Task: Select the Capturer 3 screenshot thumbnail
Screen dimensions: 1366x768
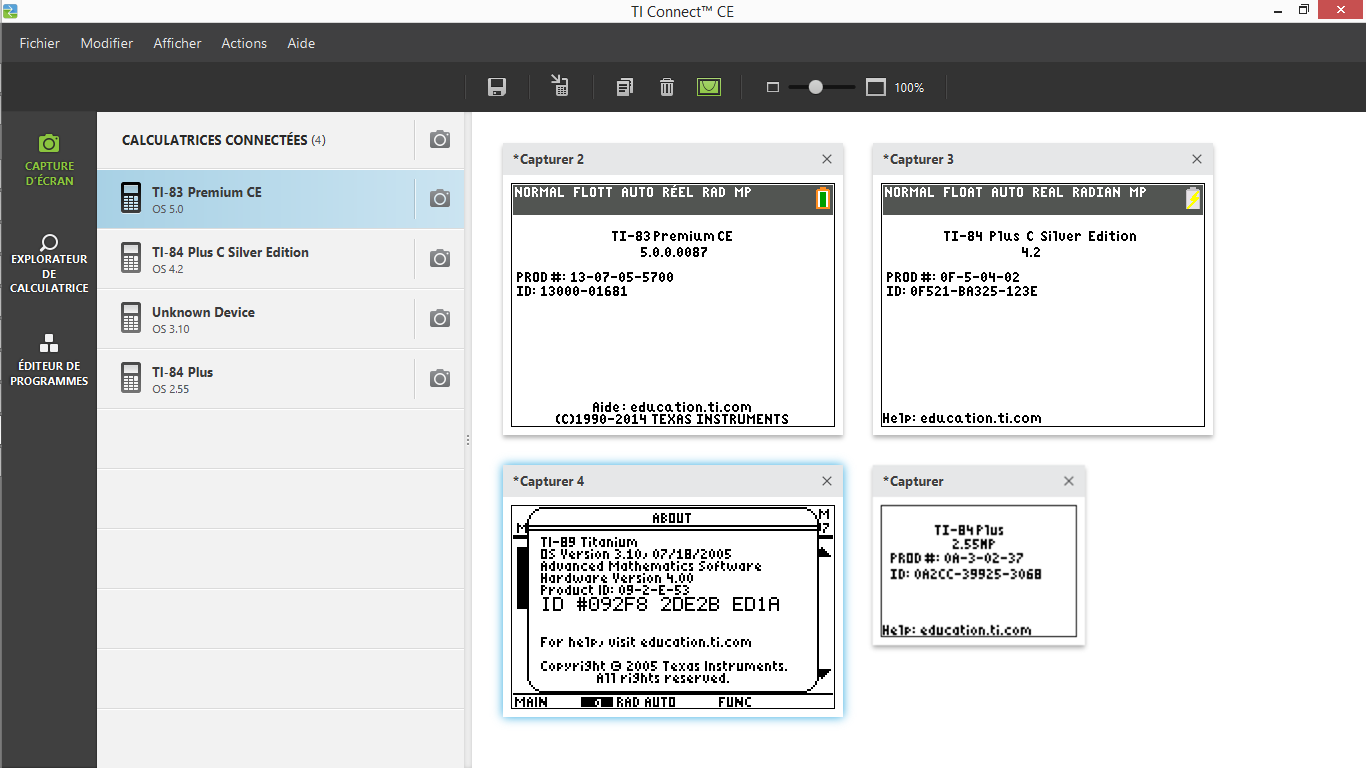Action: (x=1043, y=305)
